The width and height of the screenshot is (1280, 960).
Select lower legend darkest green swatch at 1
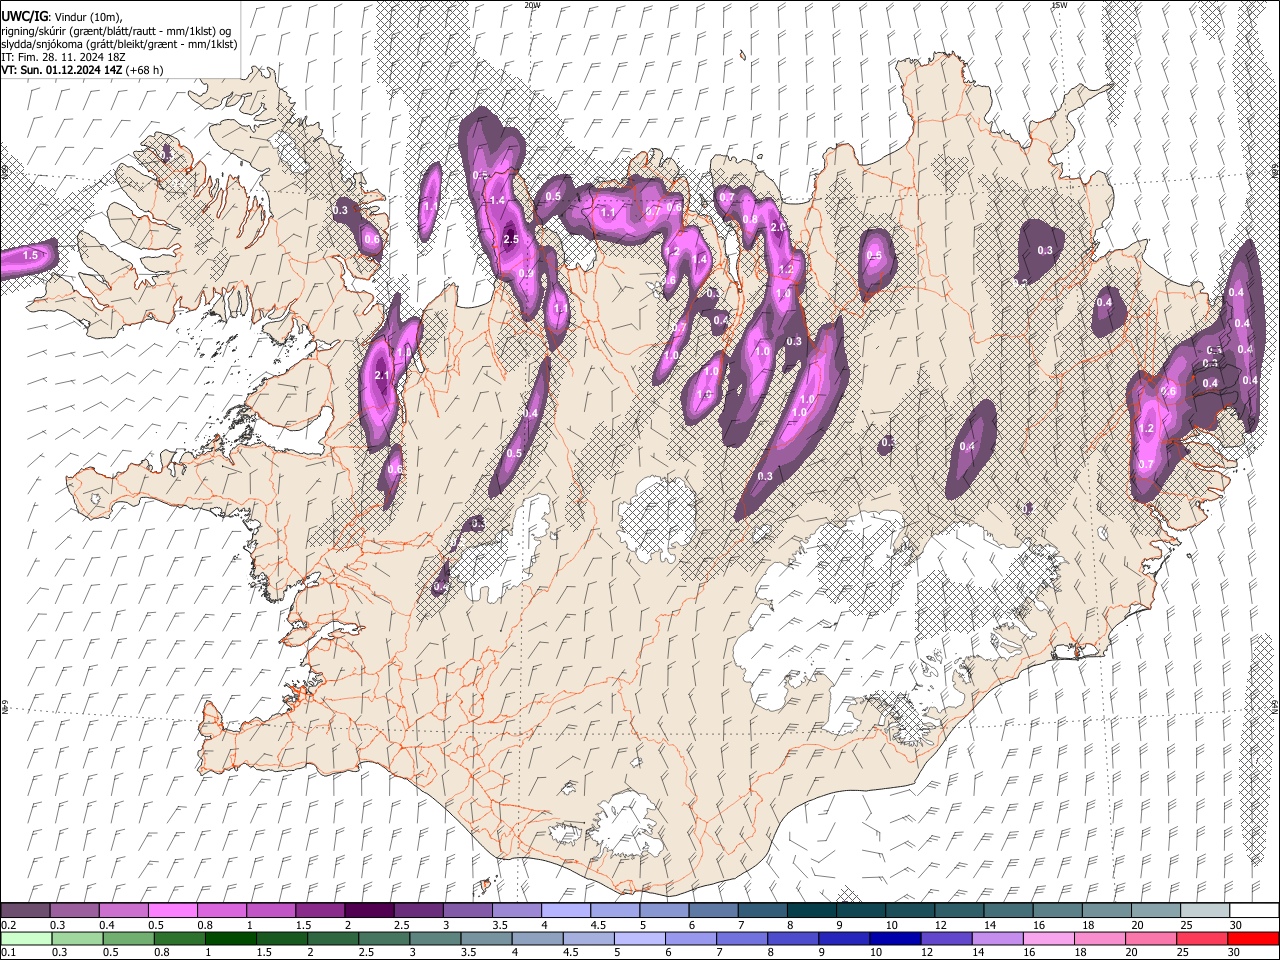click(x=231, y=938)
